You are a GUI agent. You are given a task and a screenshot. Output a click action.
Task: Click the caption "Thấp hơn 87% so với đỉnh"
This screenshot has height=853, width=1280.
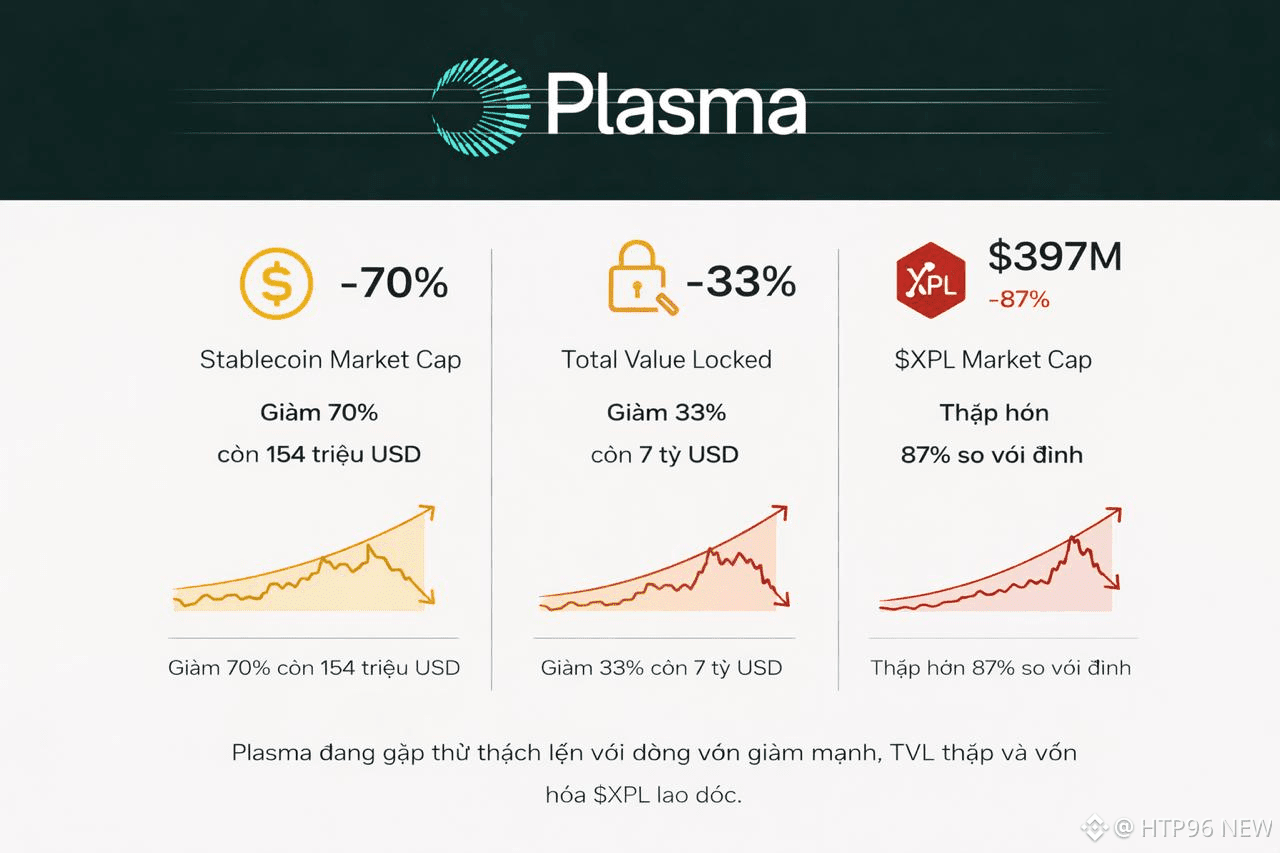click(x=1000, y=668)
